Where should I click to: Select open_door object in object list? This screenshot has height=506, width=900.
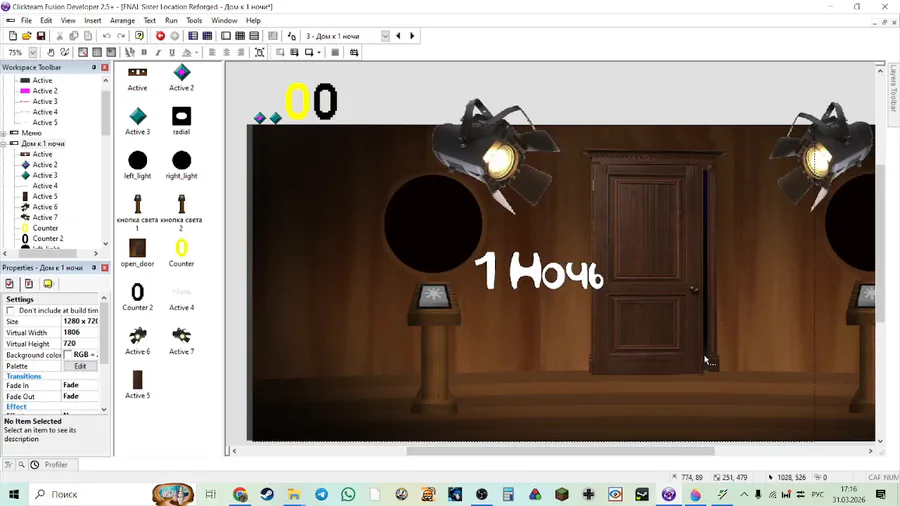(x=137, y=253)
